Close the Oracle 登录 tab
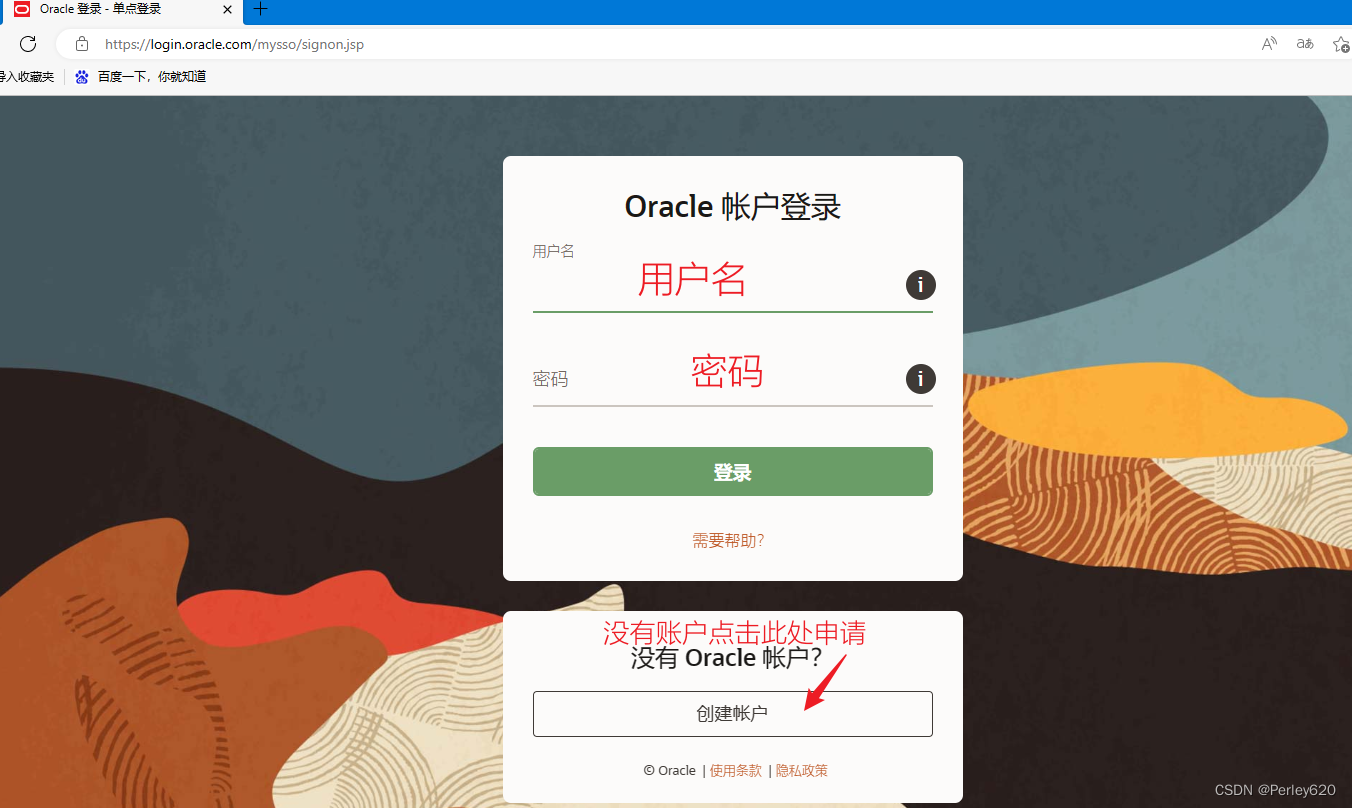The width and height of the screenshot is (1352, 808). [227, 9]
